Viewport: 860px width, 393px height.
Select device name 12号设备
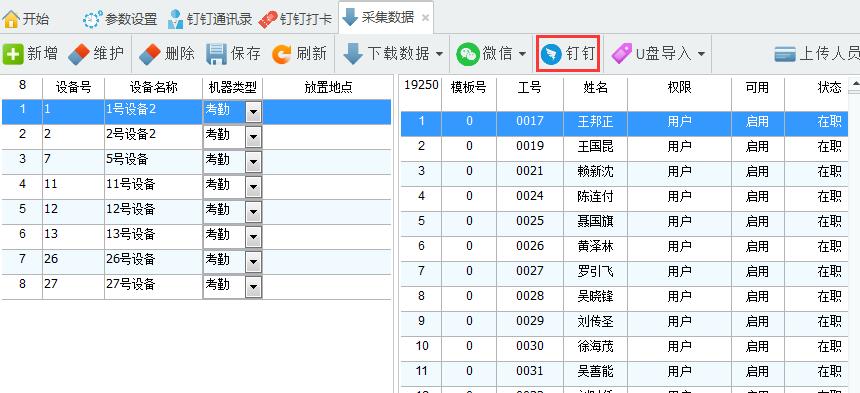tap(131, 209)
